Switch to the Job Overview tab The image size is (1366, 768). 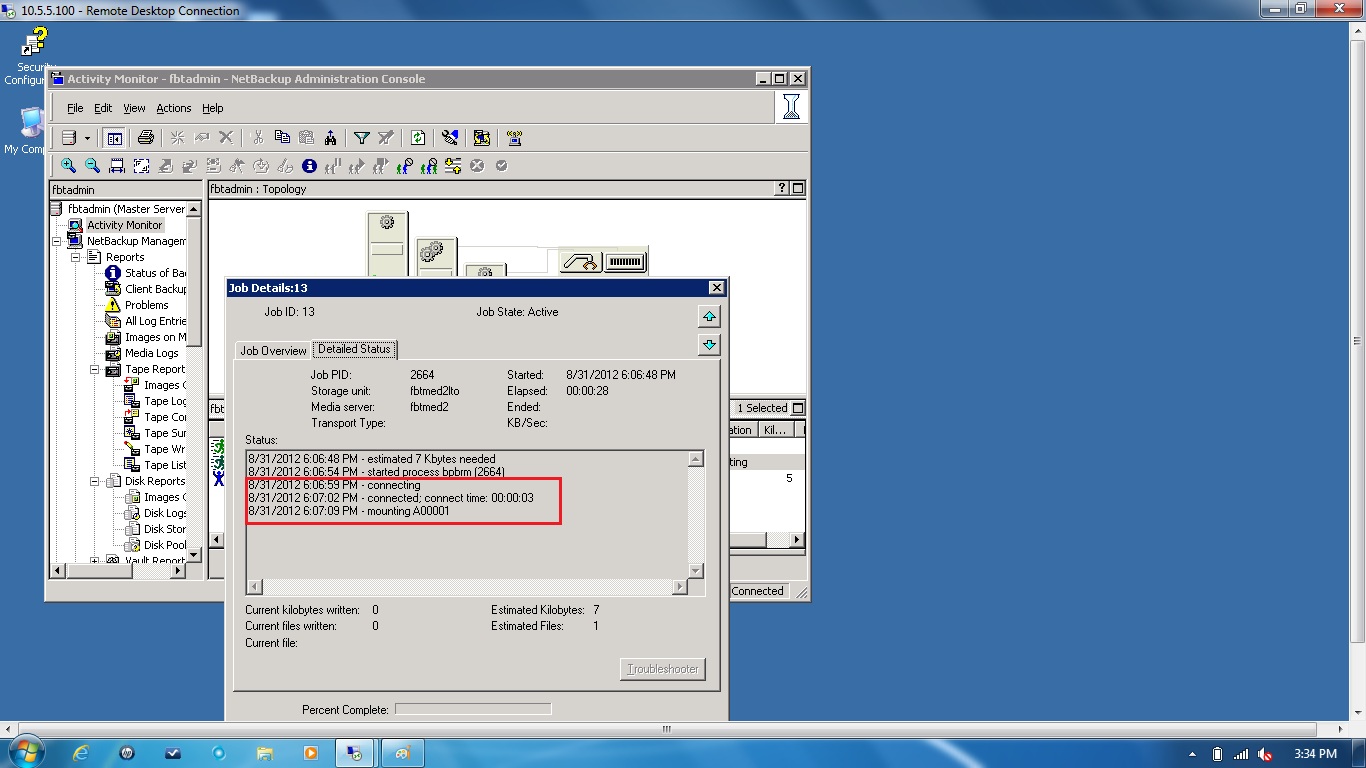pos(272,349)
